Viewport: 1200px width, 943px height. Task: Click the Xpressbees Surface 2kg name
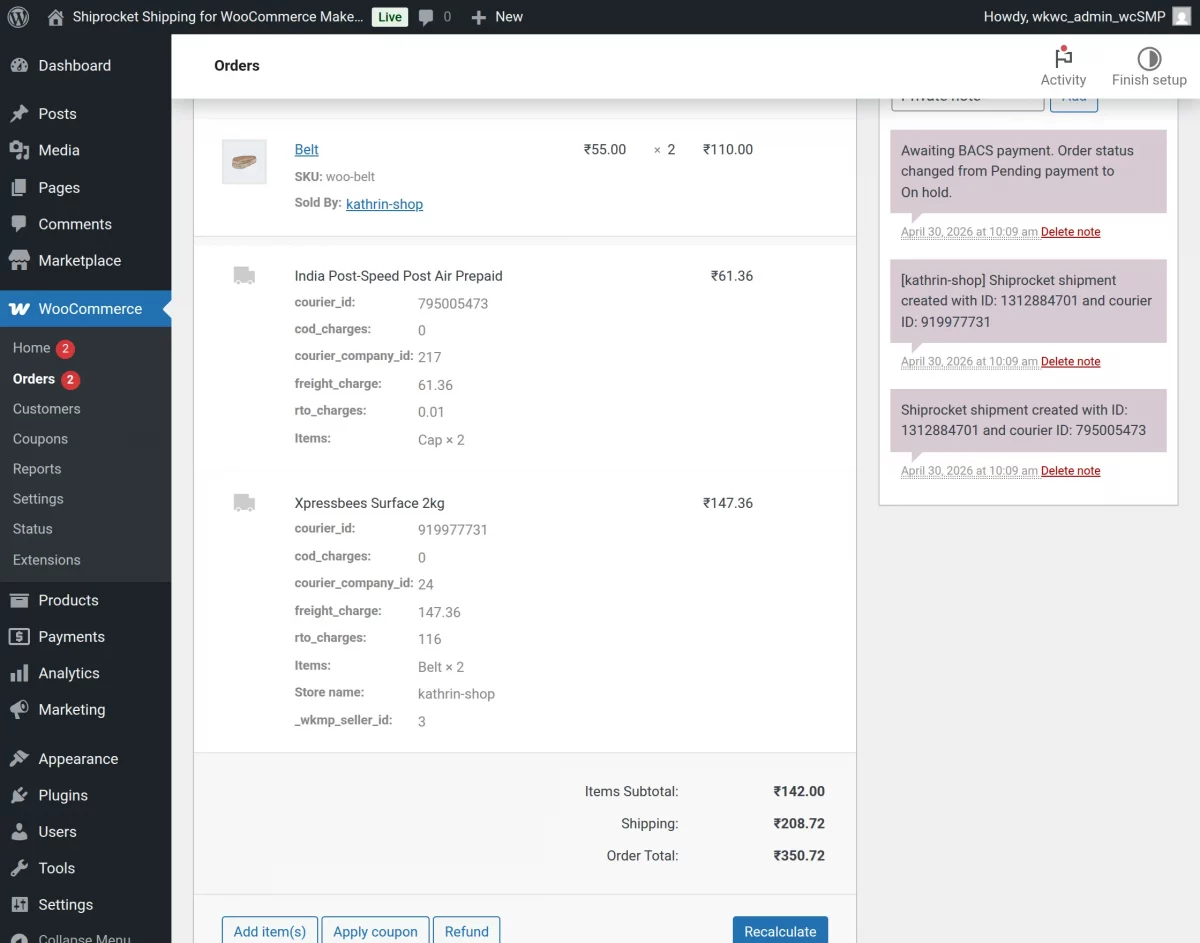369,503
